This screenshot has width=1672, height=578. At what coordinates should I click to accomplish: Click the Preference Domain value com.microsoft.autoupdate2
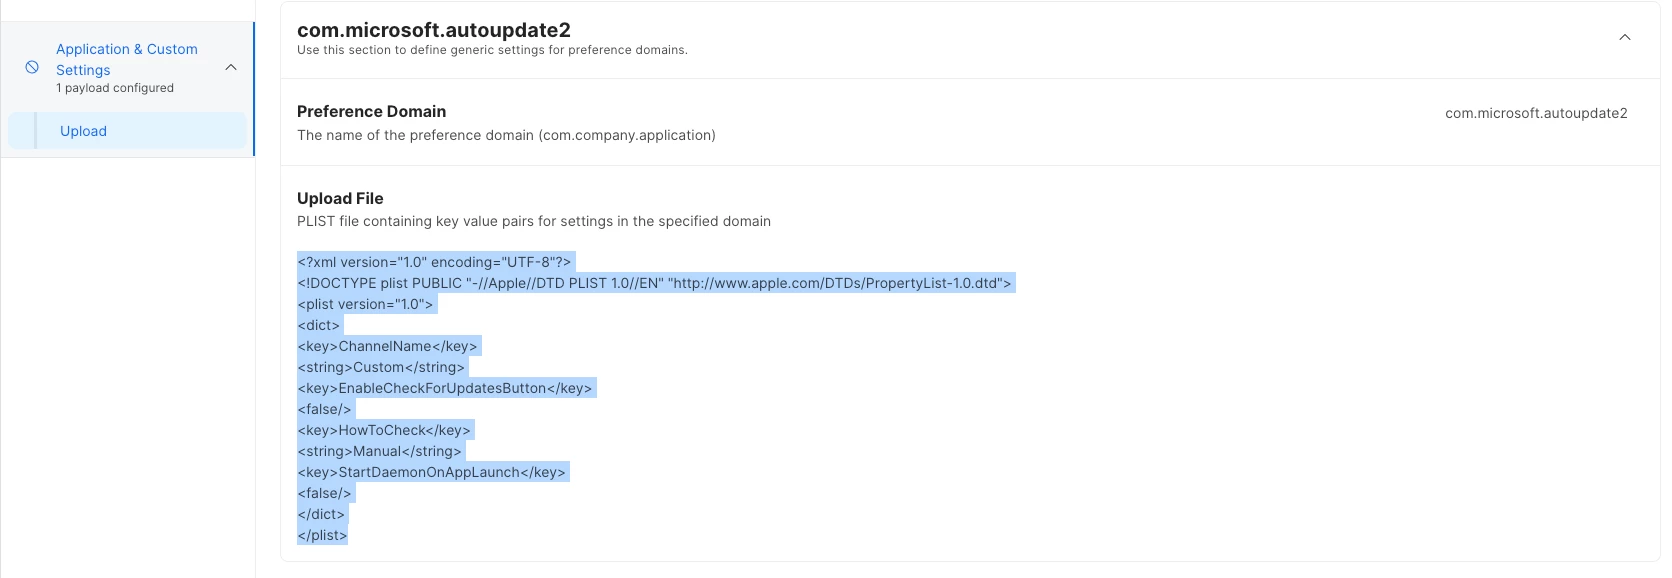pyautogui.click(x=1536, y=113)
